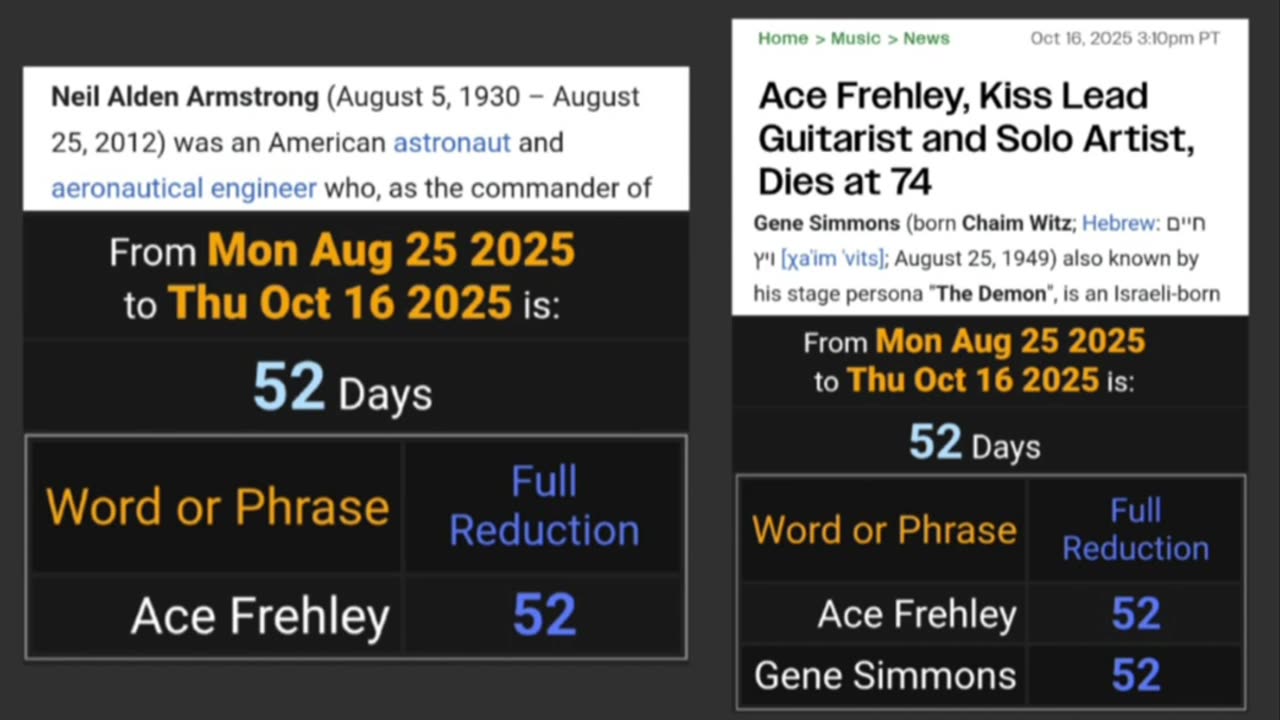This screenshot has height=720, width=1280.
Task: Click the end date under Armstrong's bio
Action: pos(340,302)
